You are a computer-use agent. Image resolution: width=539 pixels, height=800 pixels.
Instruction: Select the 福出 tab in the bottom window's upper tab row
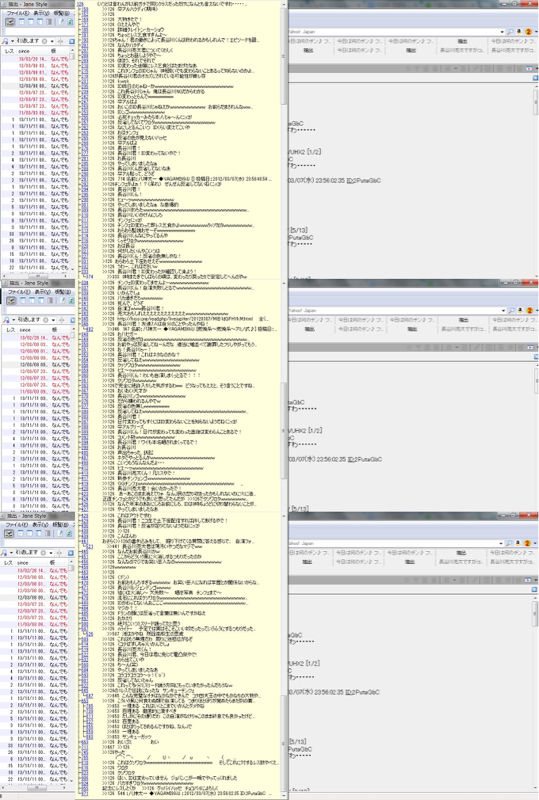pos(462,553)
